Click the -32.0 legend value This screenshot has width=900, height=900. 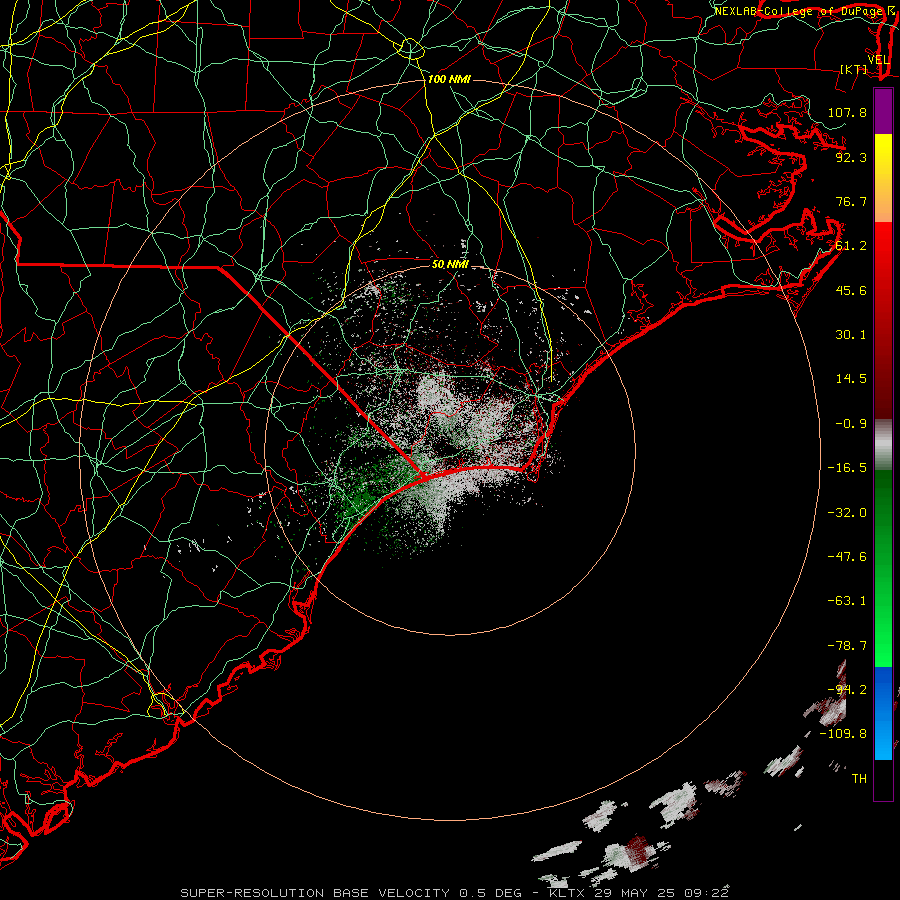coord(847,512)
